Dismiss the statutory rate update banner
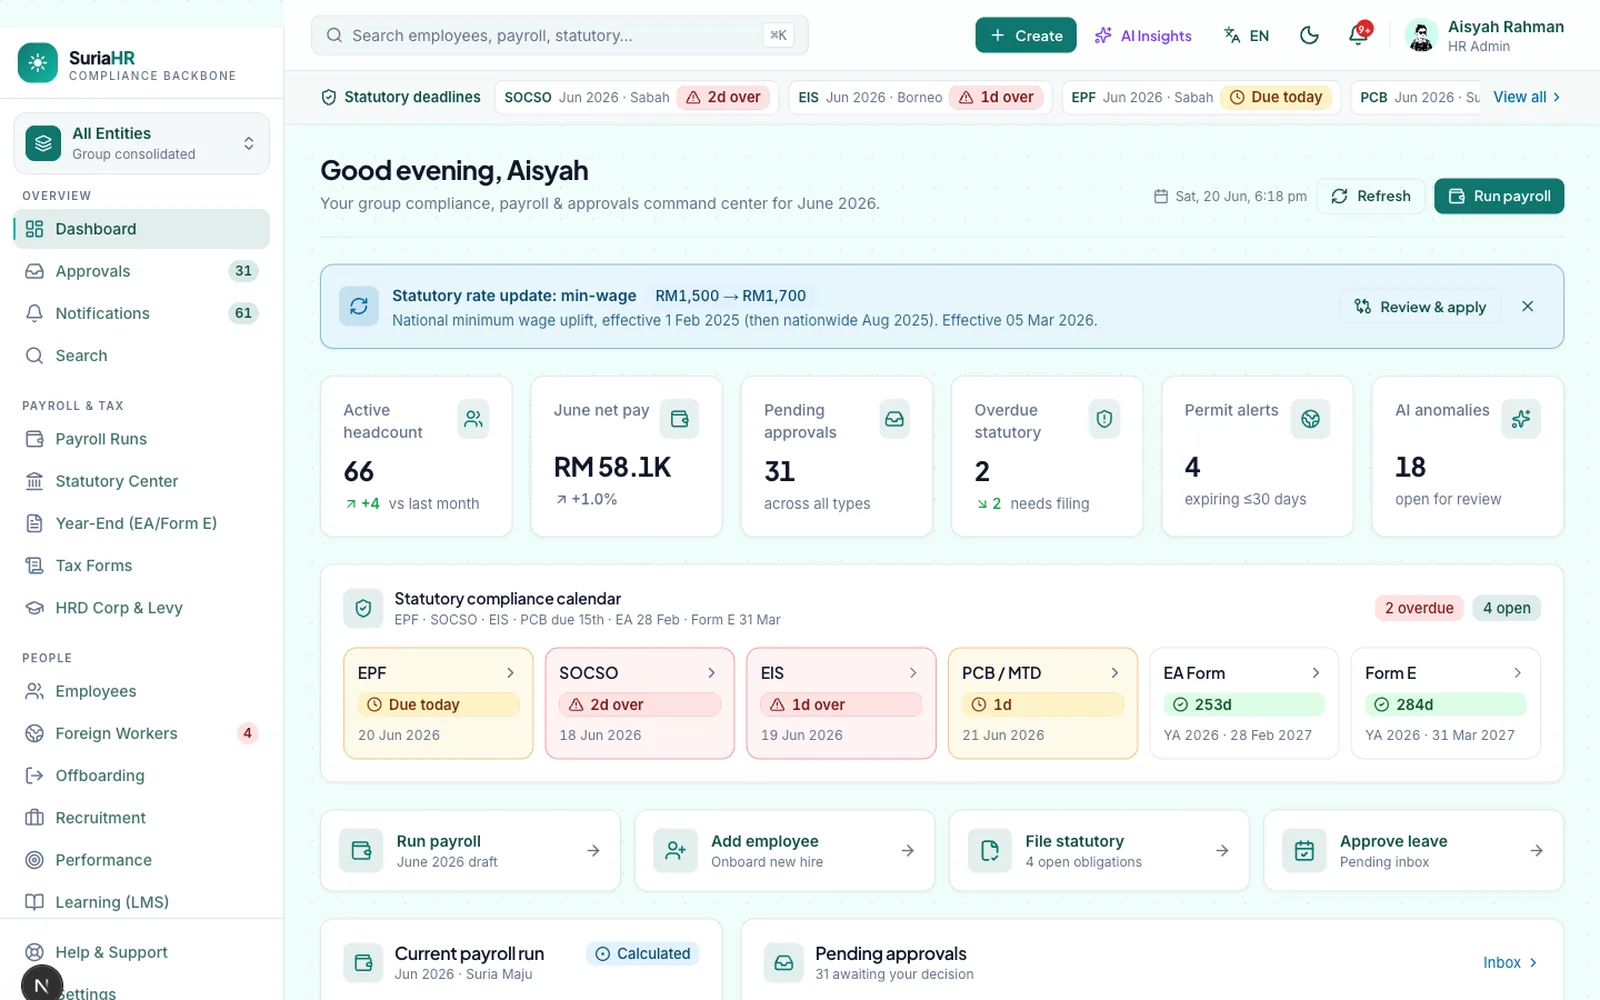1600x1000 pixels. [1527, 306]
